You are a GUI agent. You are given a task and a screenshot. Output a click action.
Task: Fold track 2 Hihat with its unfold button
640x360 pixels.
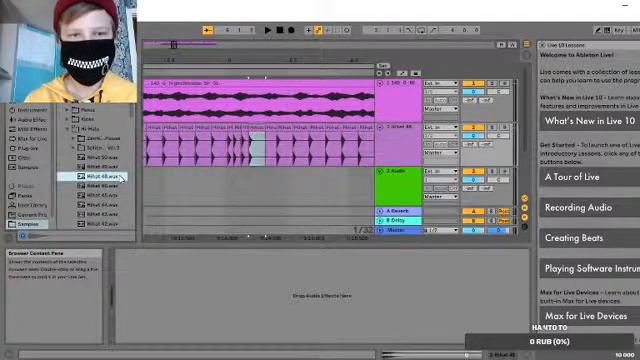(x=380, y=127)
